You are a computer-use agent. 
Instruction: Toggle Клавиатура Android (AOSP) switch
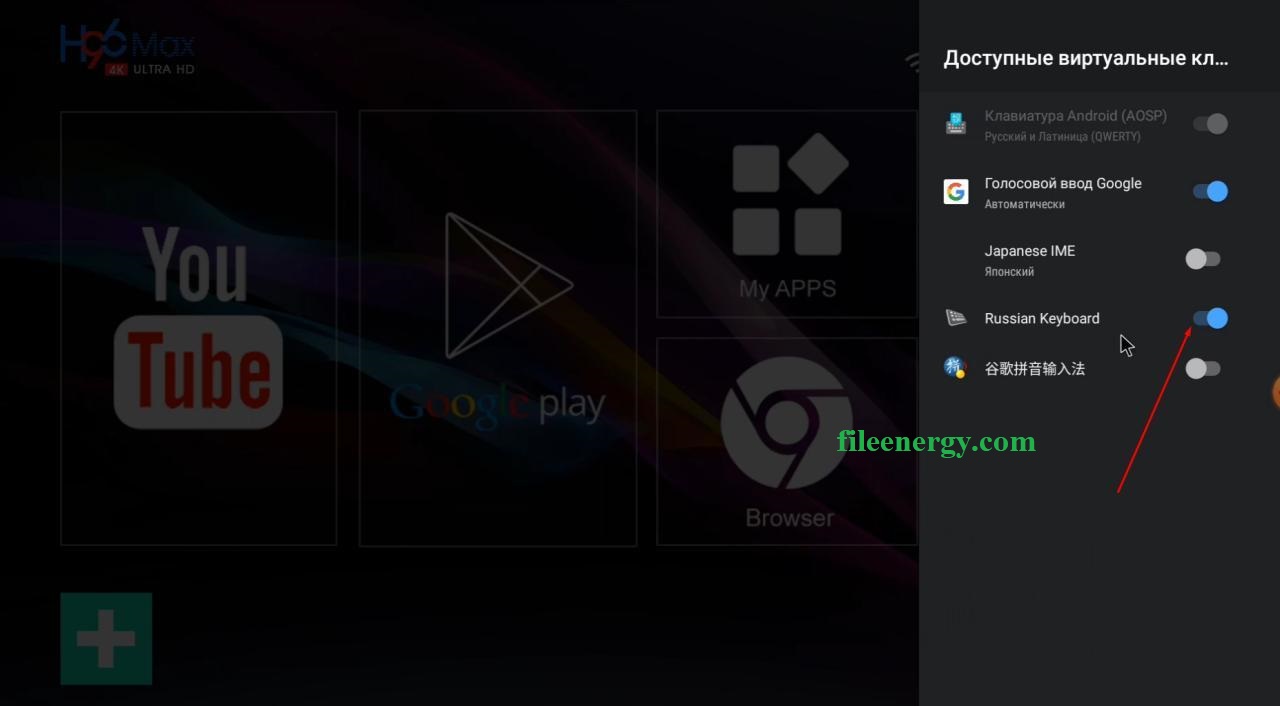pos(1210,124)
